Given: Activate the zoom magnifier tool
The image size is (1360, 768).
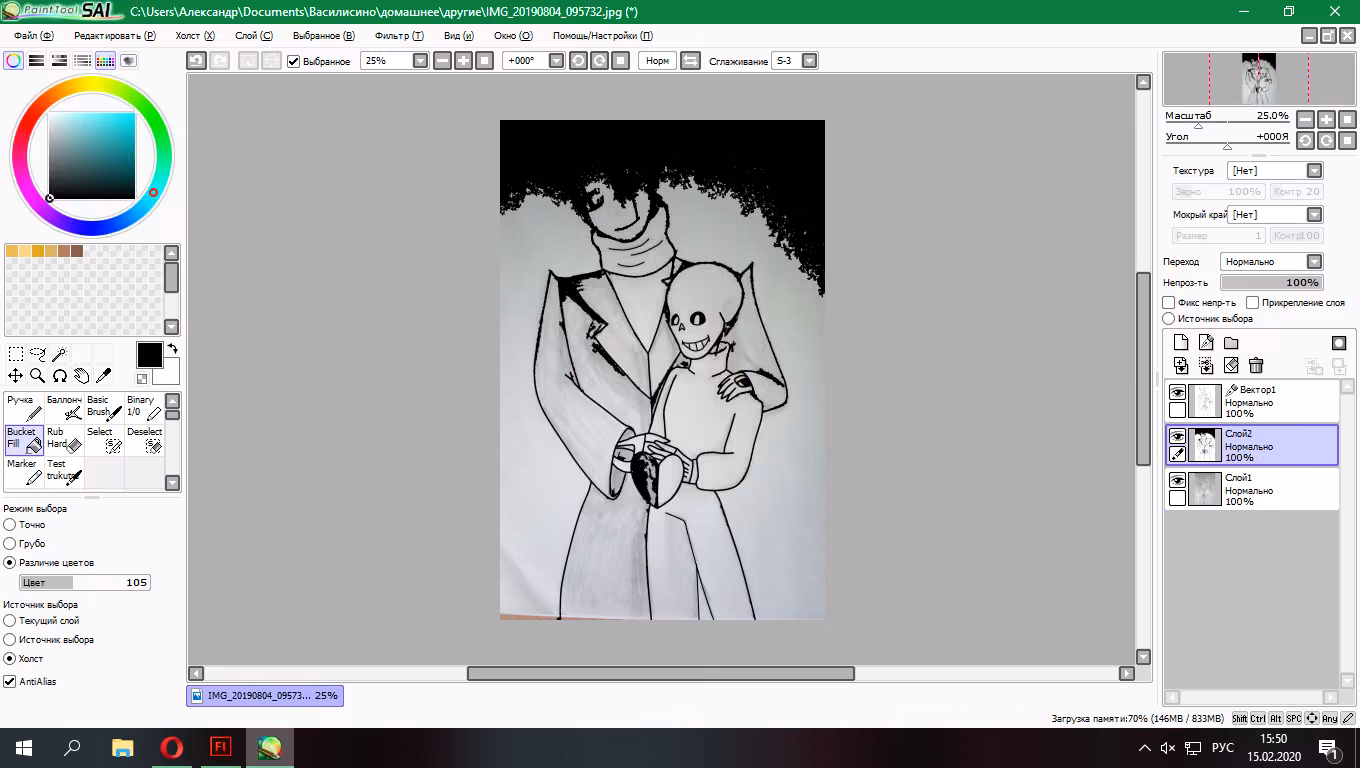Looking at the screenshot, I should coord(38,376).
